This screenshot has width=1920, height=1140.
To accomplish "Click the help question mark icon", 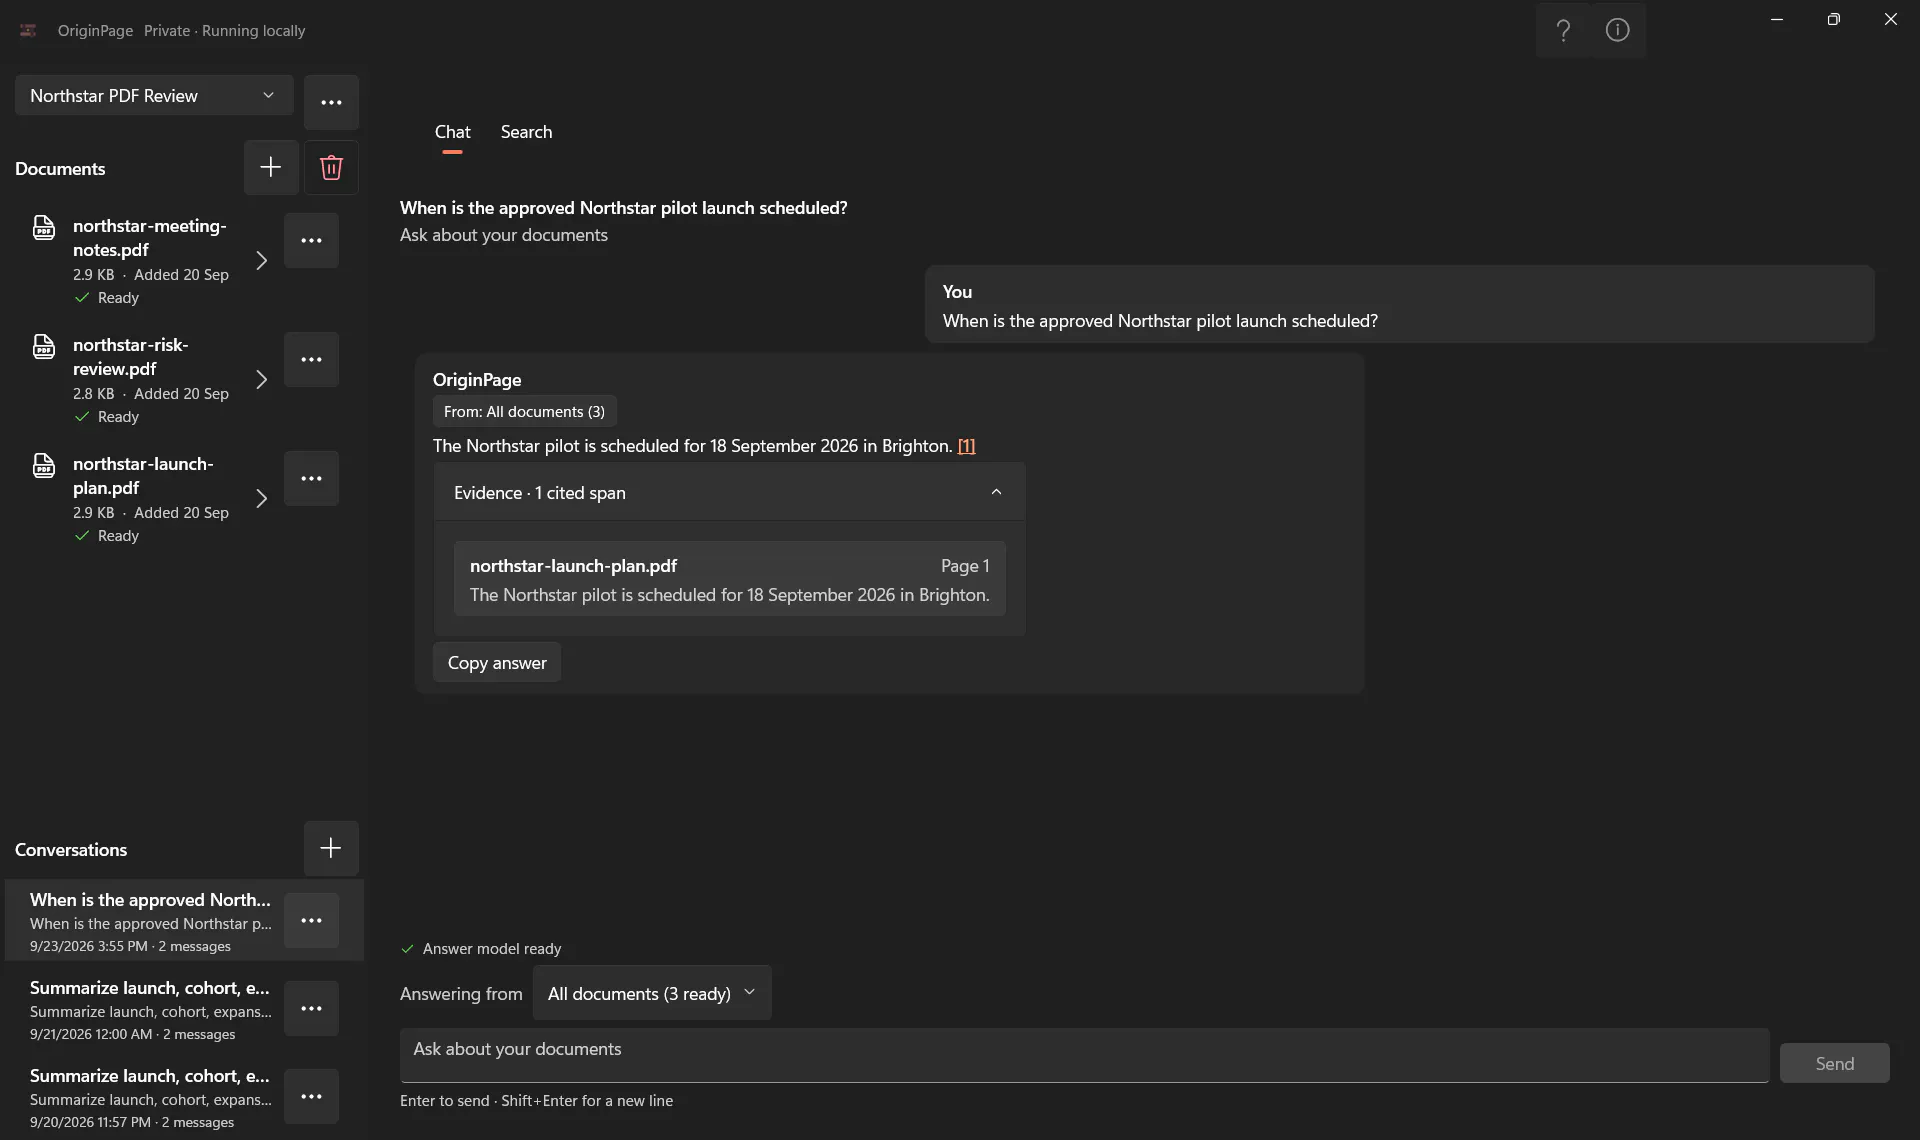I will point(1563,30).
